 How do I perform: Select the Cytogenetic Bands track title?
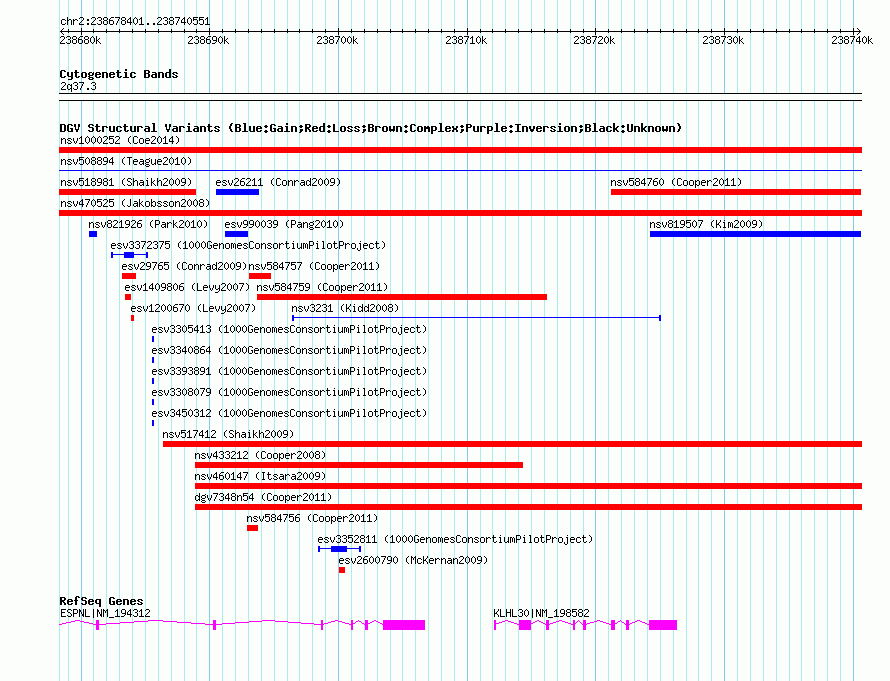pos(119,74)
